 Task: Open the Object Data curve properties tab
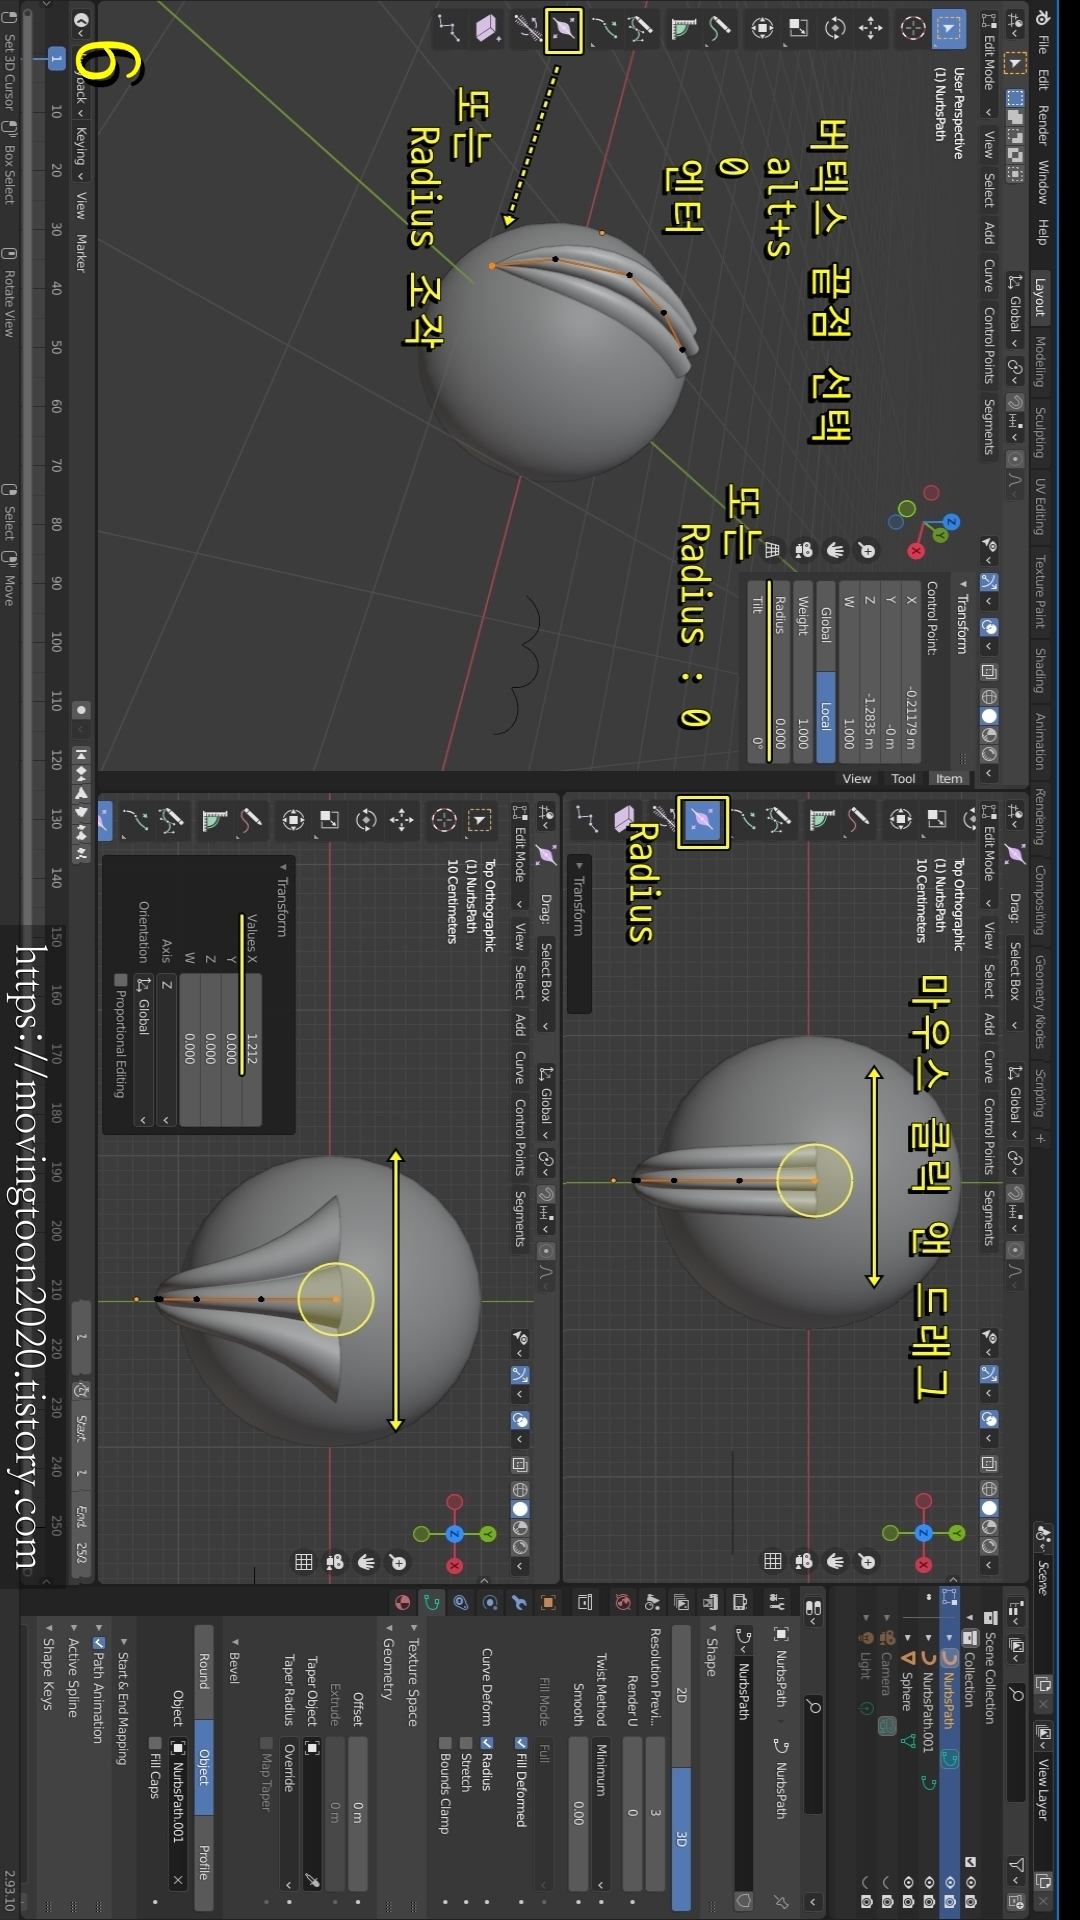(x=432, y=1602)
